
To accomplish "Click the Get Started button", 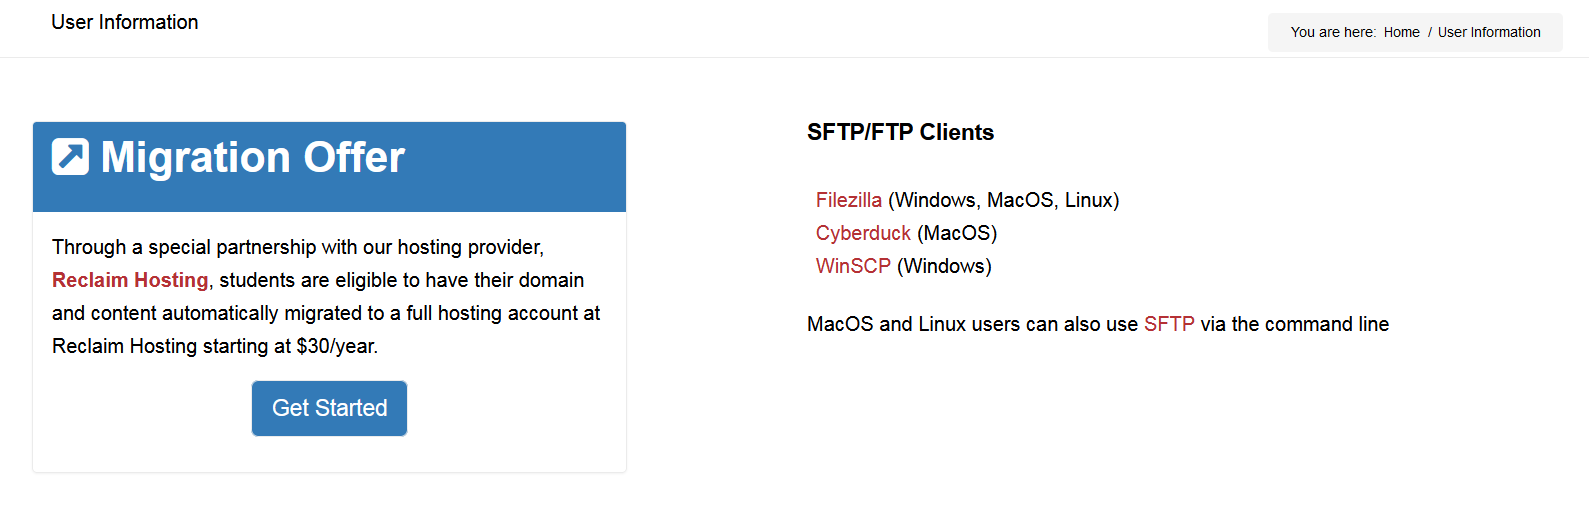I will pos(329,408).
